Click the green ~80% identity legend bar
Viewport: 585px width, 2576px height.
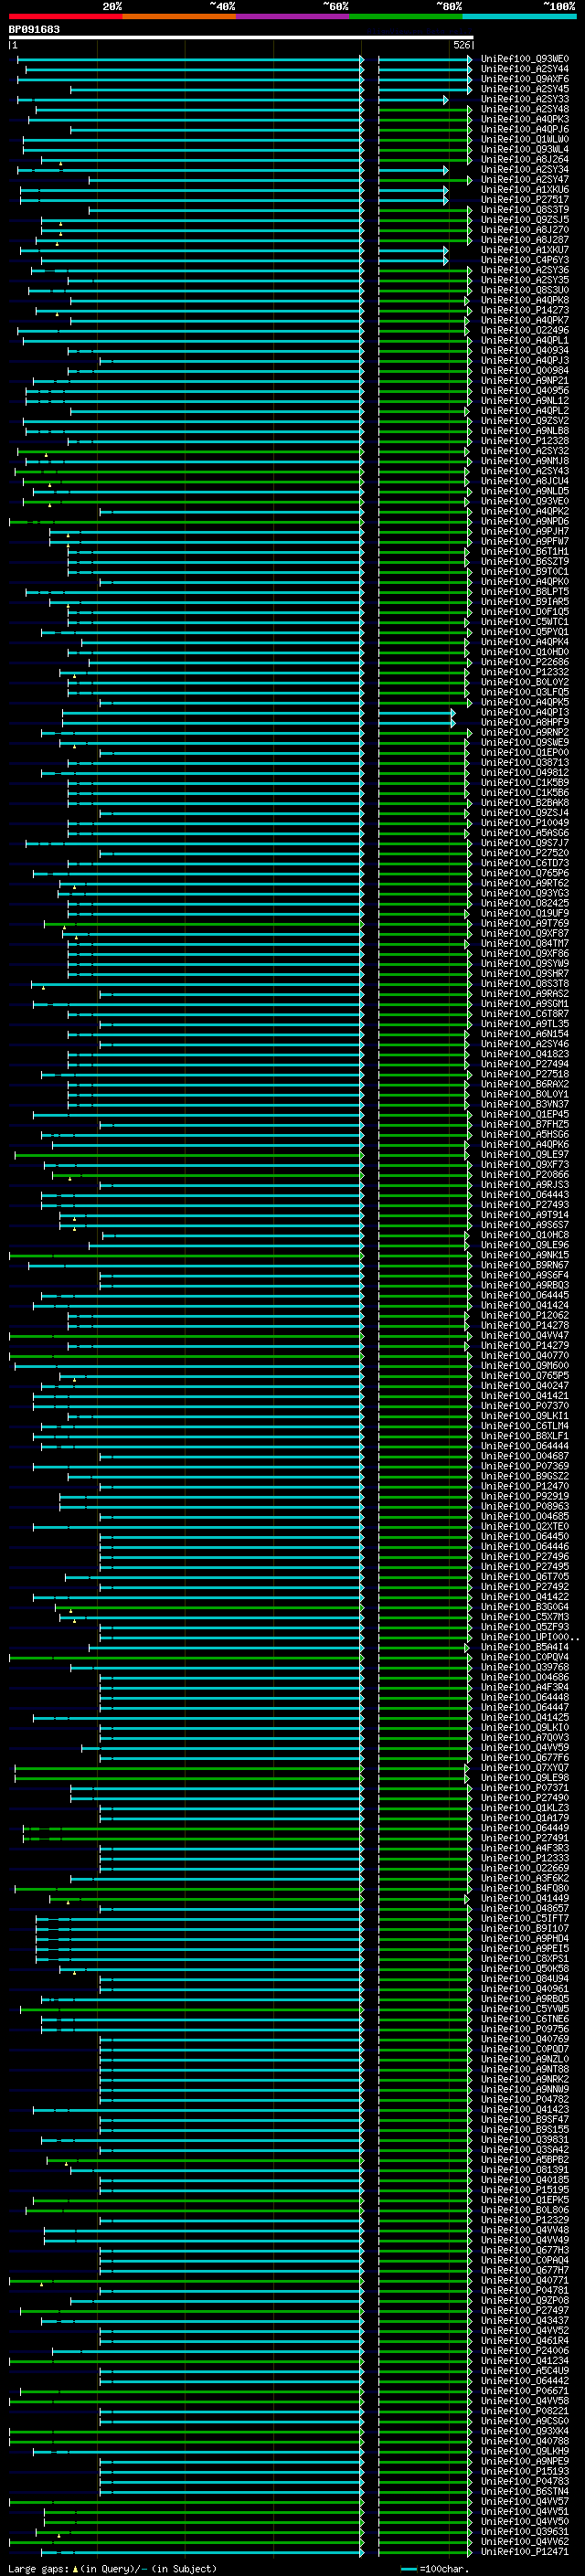(406, 16)
